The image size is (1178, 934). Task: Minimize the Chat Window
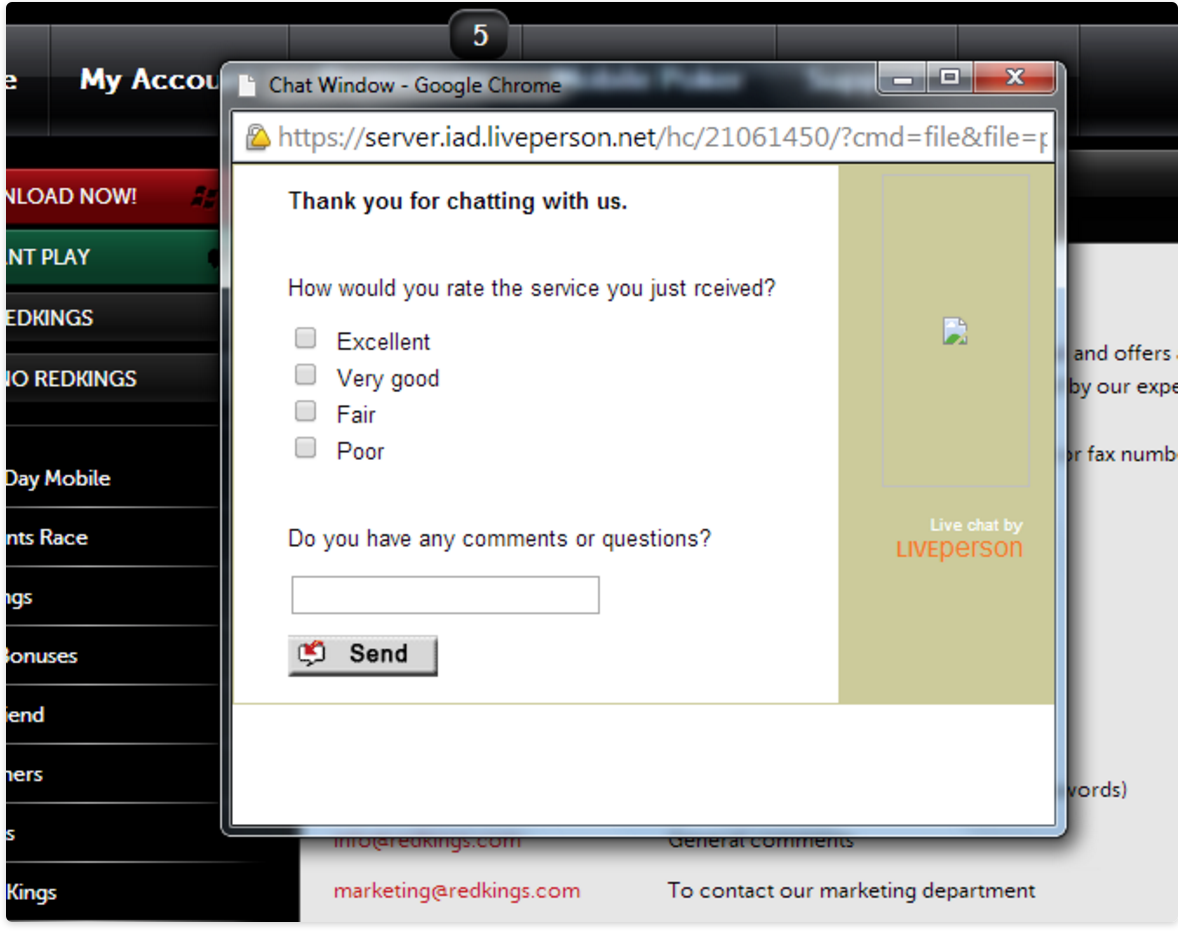click(902, 78)
